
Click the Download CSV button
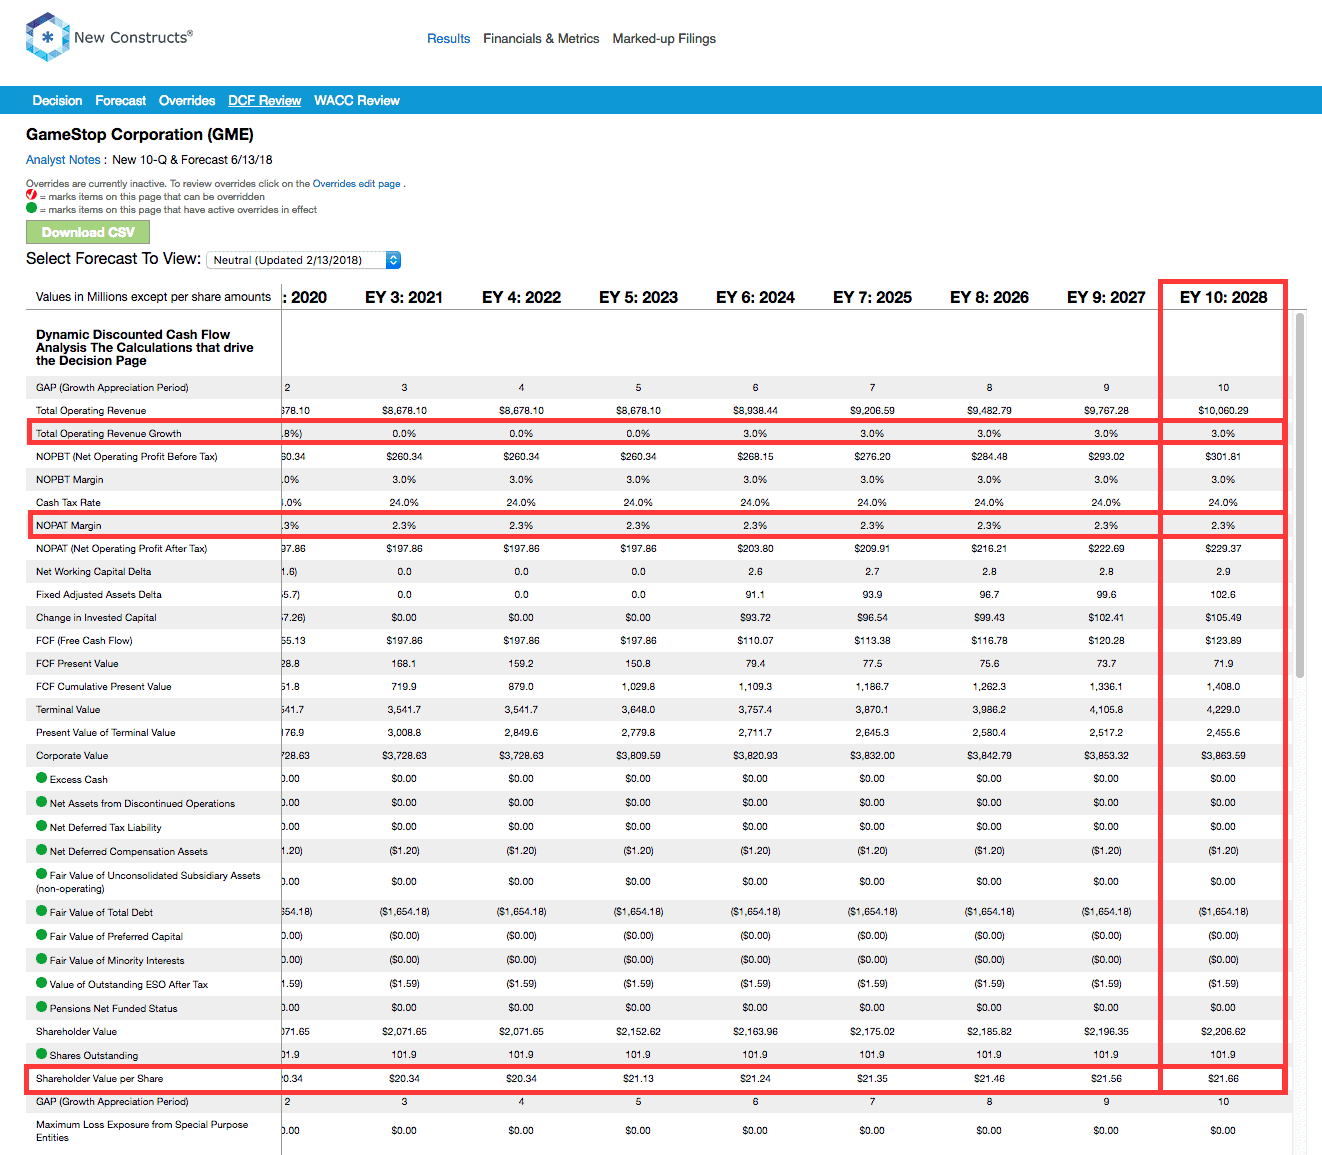[x=88, y=232]
